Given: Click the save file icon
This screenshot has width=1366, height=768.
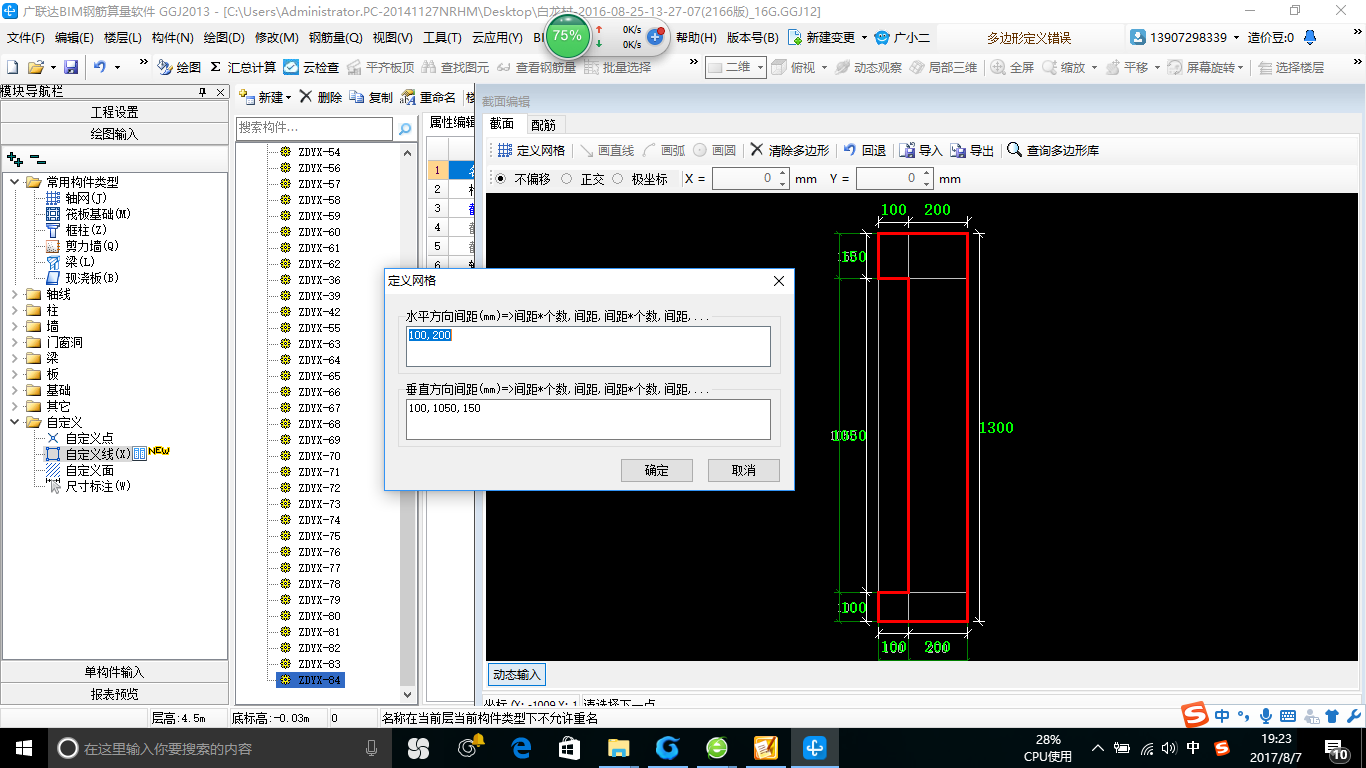Looking at the screenshot, I should tap(71, 67).
